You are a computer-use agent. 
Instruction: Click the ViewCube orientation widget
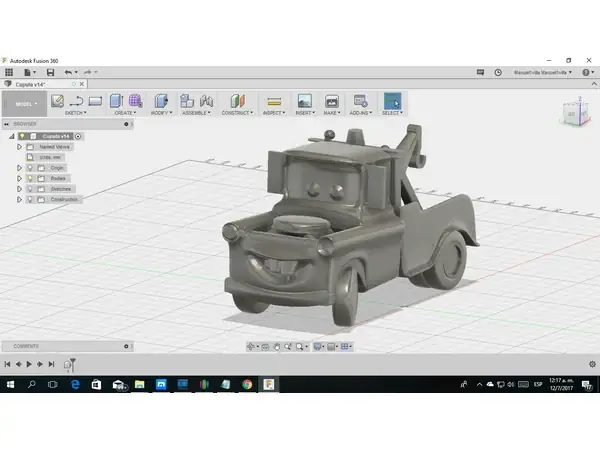pyautogui.click(x=574, y=112)
